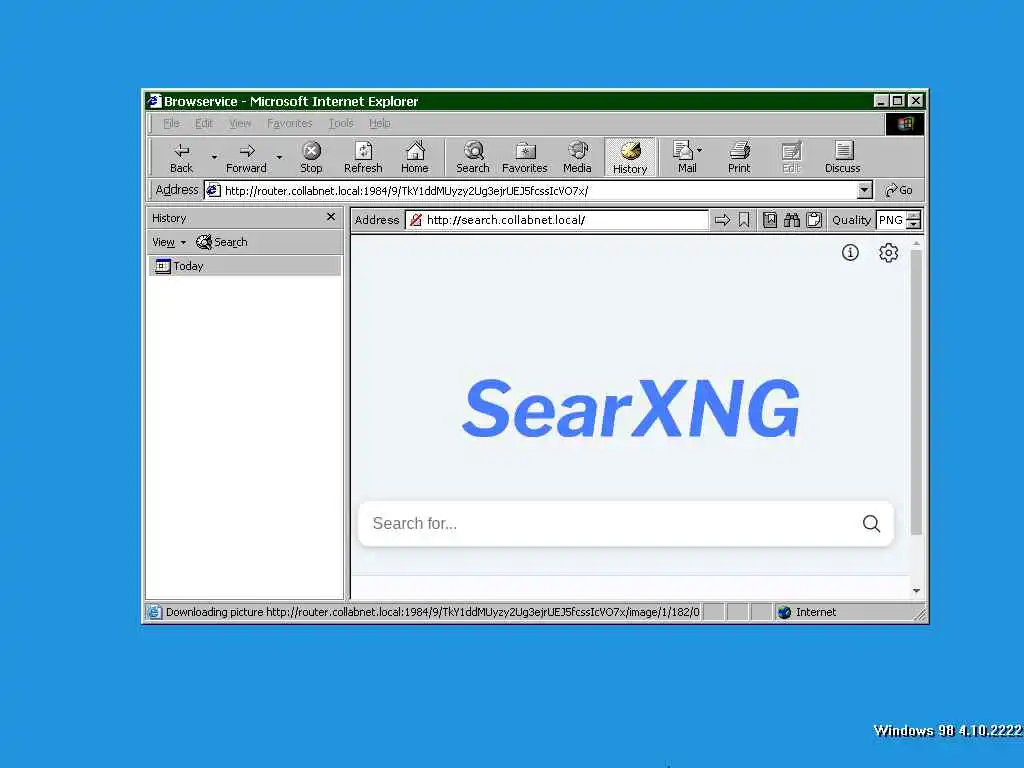1024x768 pixels.
Task: Open the SearXNG about info icon
Action: tap(850, 252)
